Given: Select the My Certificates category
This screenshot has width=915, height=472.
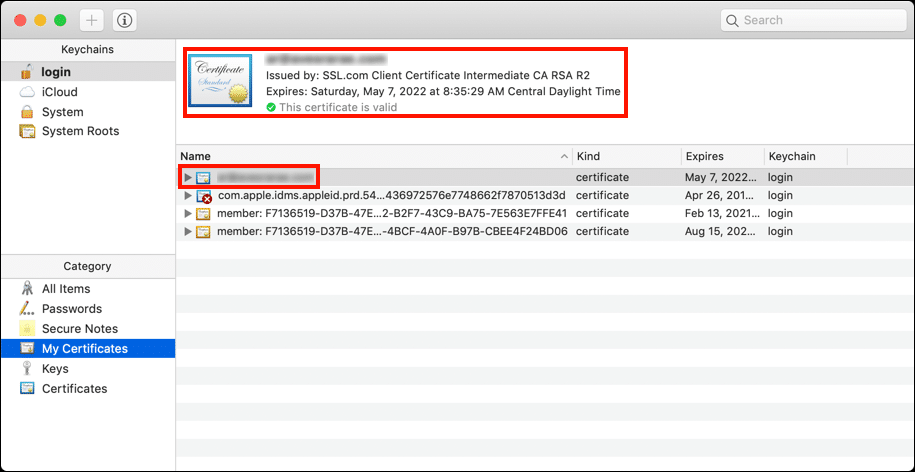Looking at the screenshot, I should [x=84, y=349].
